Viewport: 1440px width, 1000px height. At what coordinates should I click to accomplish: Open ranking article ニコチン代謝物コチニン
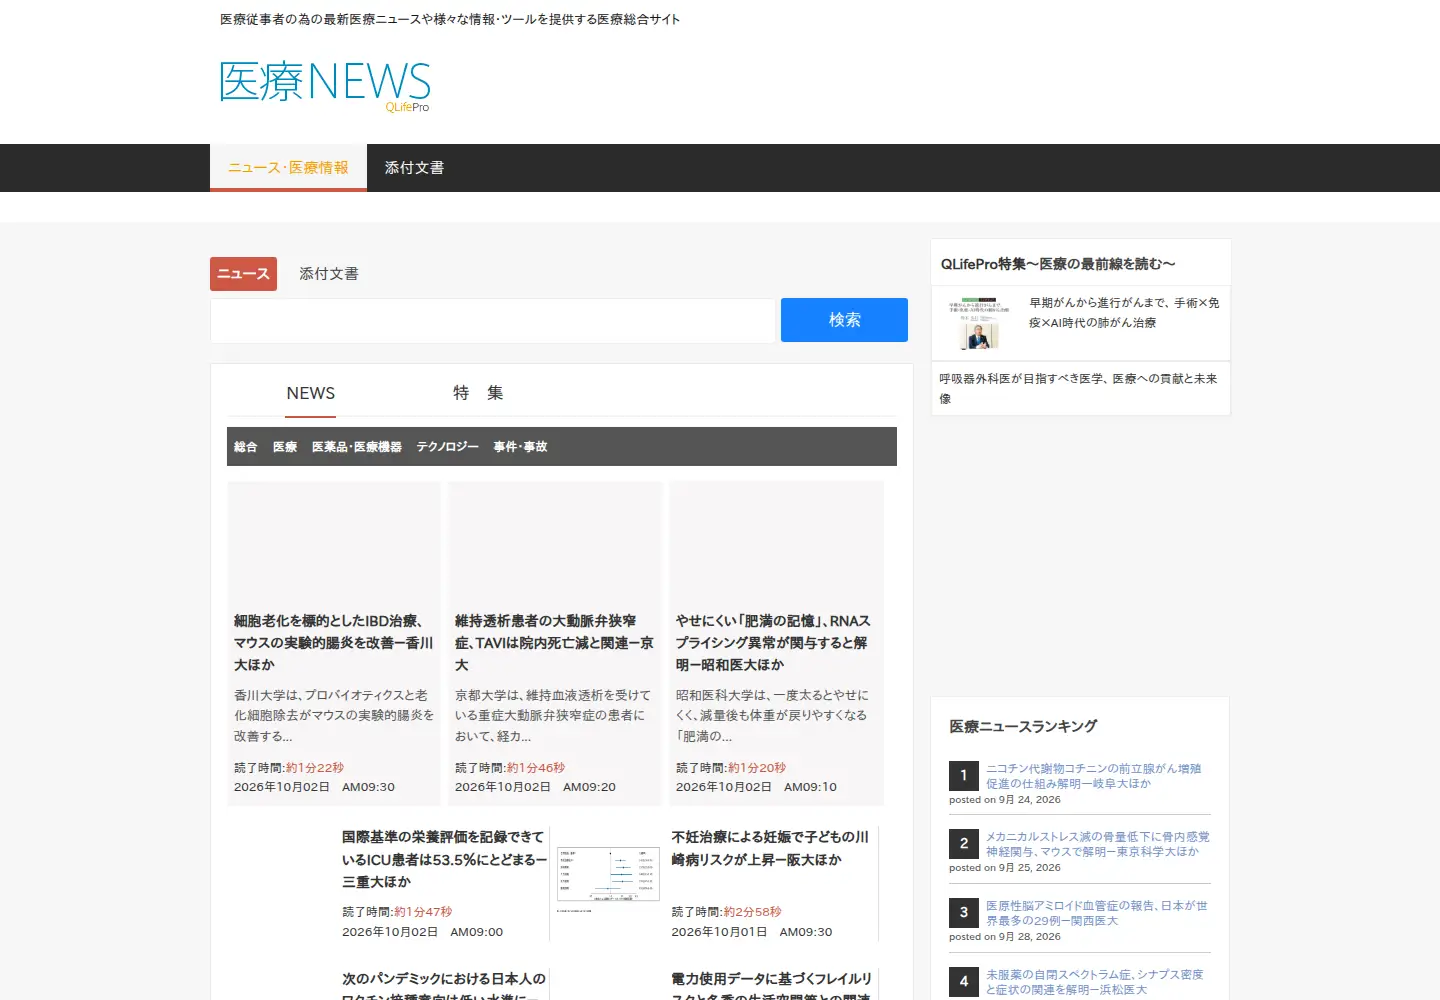(x=1094, y=776)
